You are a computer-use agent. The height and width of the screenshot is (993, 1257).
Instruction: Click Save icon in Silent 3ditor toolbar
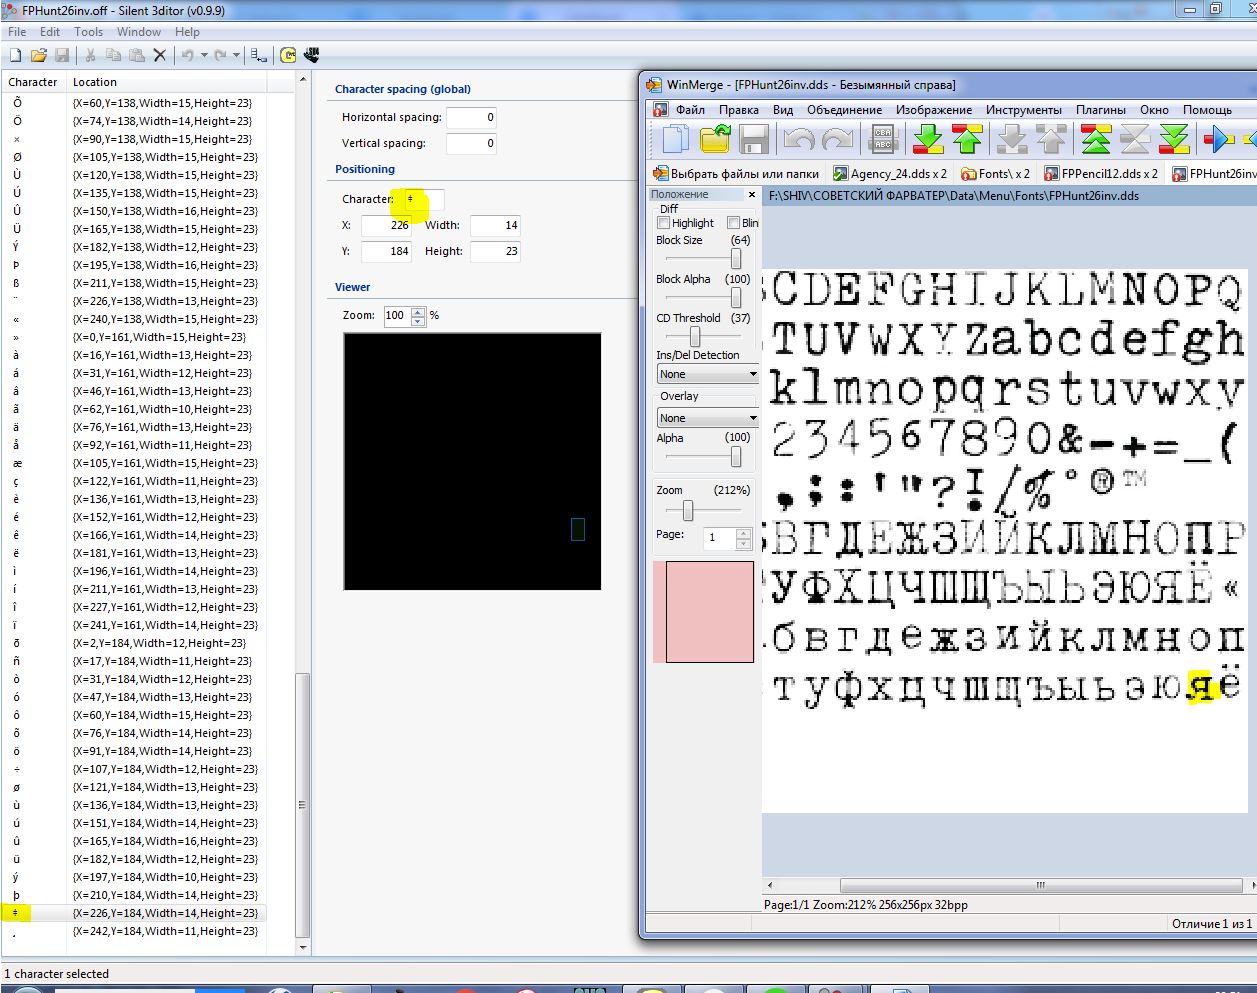click(61, 56)
